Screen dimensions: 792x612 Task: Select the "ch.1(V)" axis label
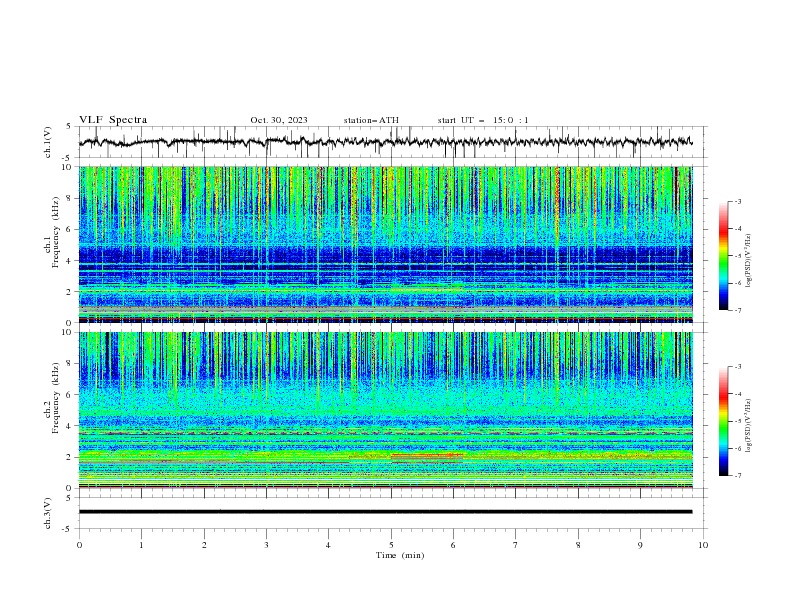tap(48, 142)
